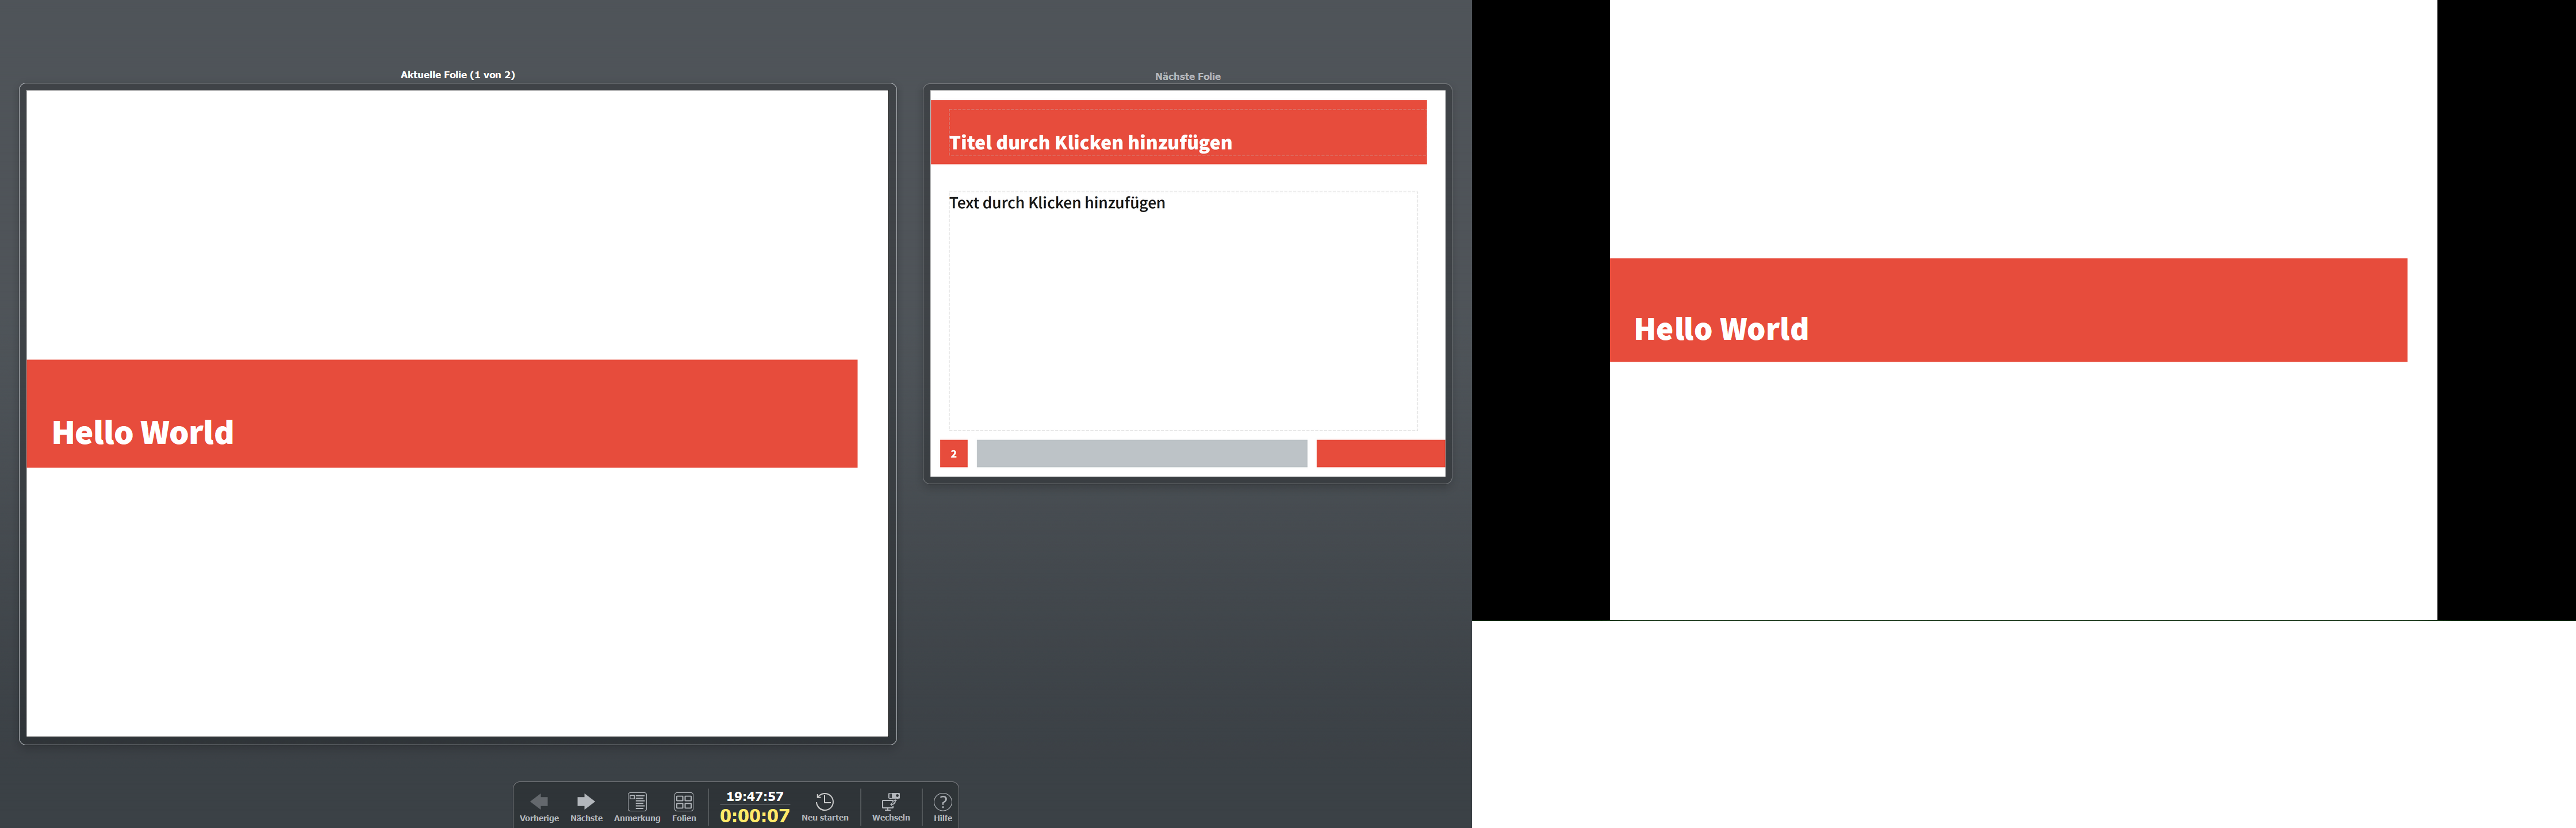Click the yellow elapsed time 0:00:07

(755, 816)
